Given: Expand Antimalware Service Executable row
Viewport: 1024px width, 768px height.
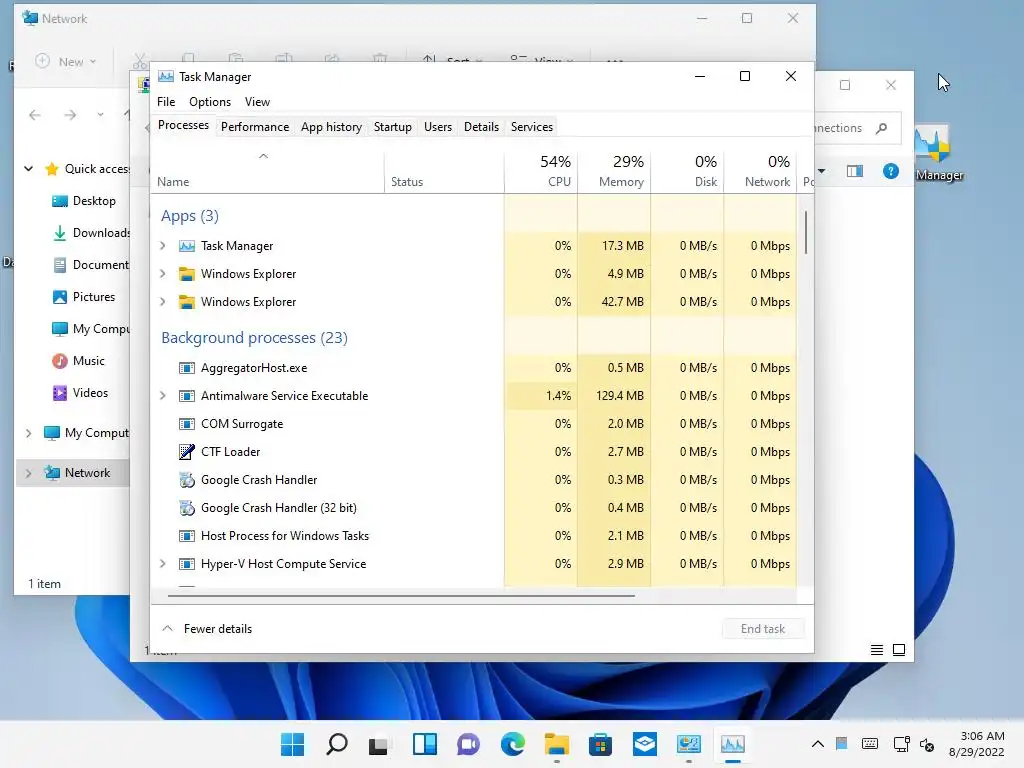Looking at the screenshot, I should (163, 396).
